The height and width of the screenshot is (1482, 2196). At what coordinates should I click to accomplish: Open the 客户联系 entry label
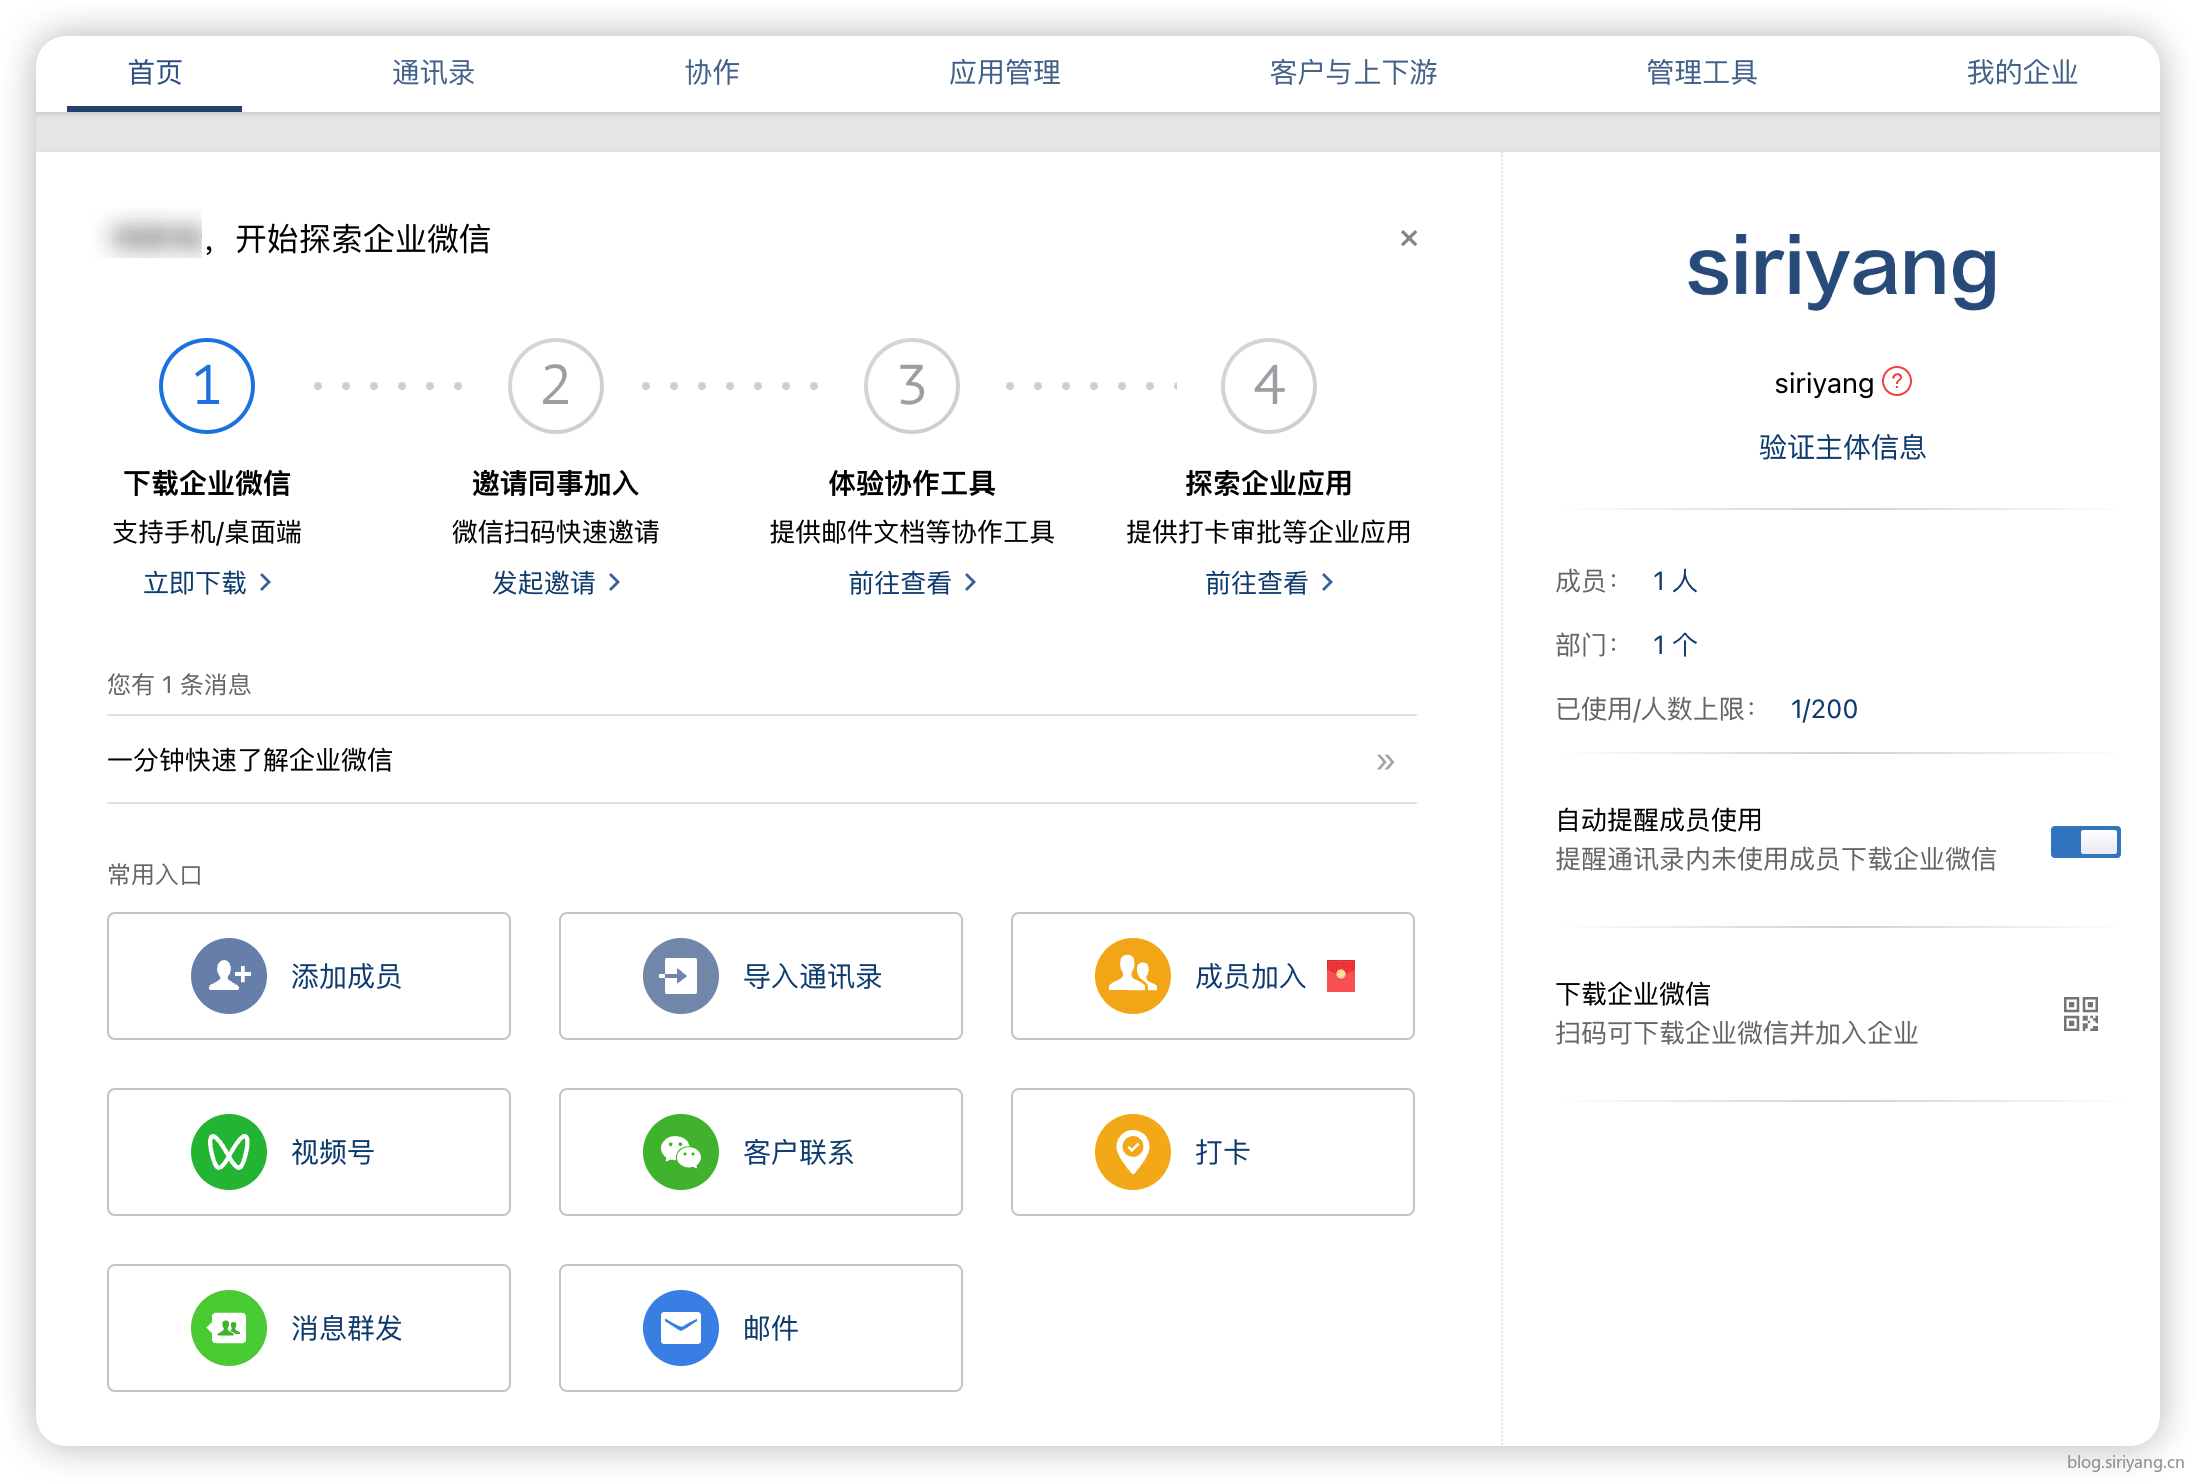pyautogui.click(x=798, y=1151)
